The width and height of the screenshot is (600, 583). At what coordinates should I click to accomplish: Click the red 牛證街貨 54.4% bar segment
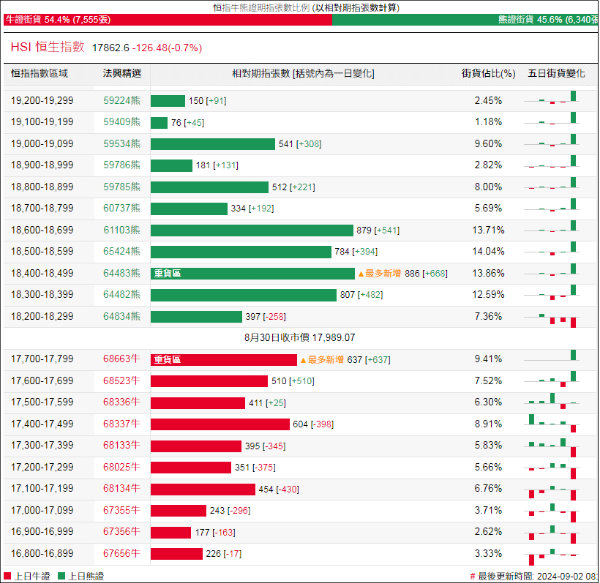(x=168, y=20)
